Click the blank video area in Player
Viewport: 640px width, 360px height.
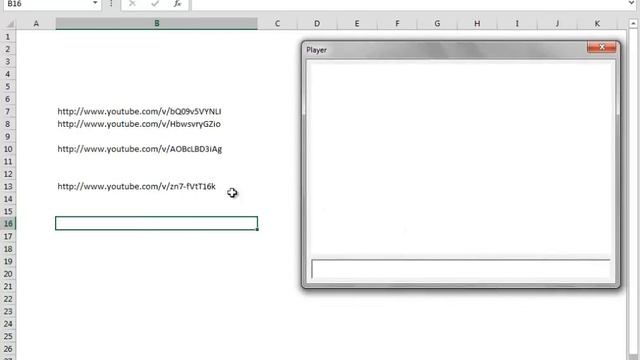(x=460, y=157)
